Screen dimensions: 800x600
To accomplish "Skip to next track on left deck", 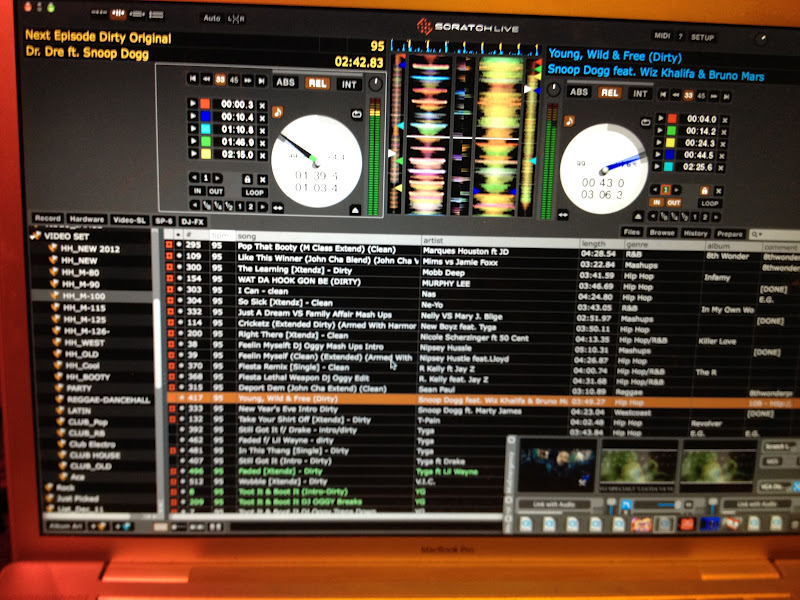I will (x=261, y=81).
